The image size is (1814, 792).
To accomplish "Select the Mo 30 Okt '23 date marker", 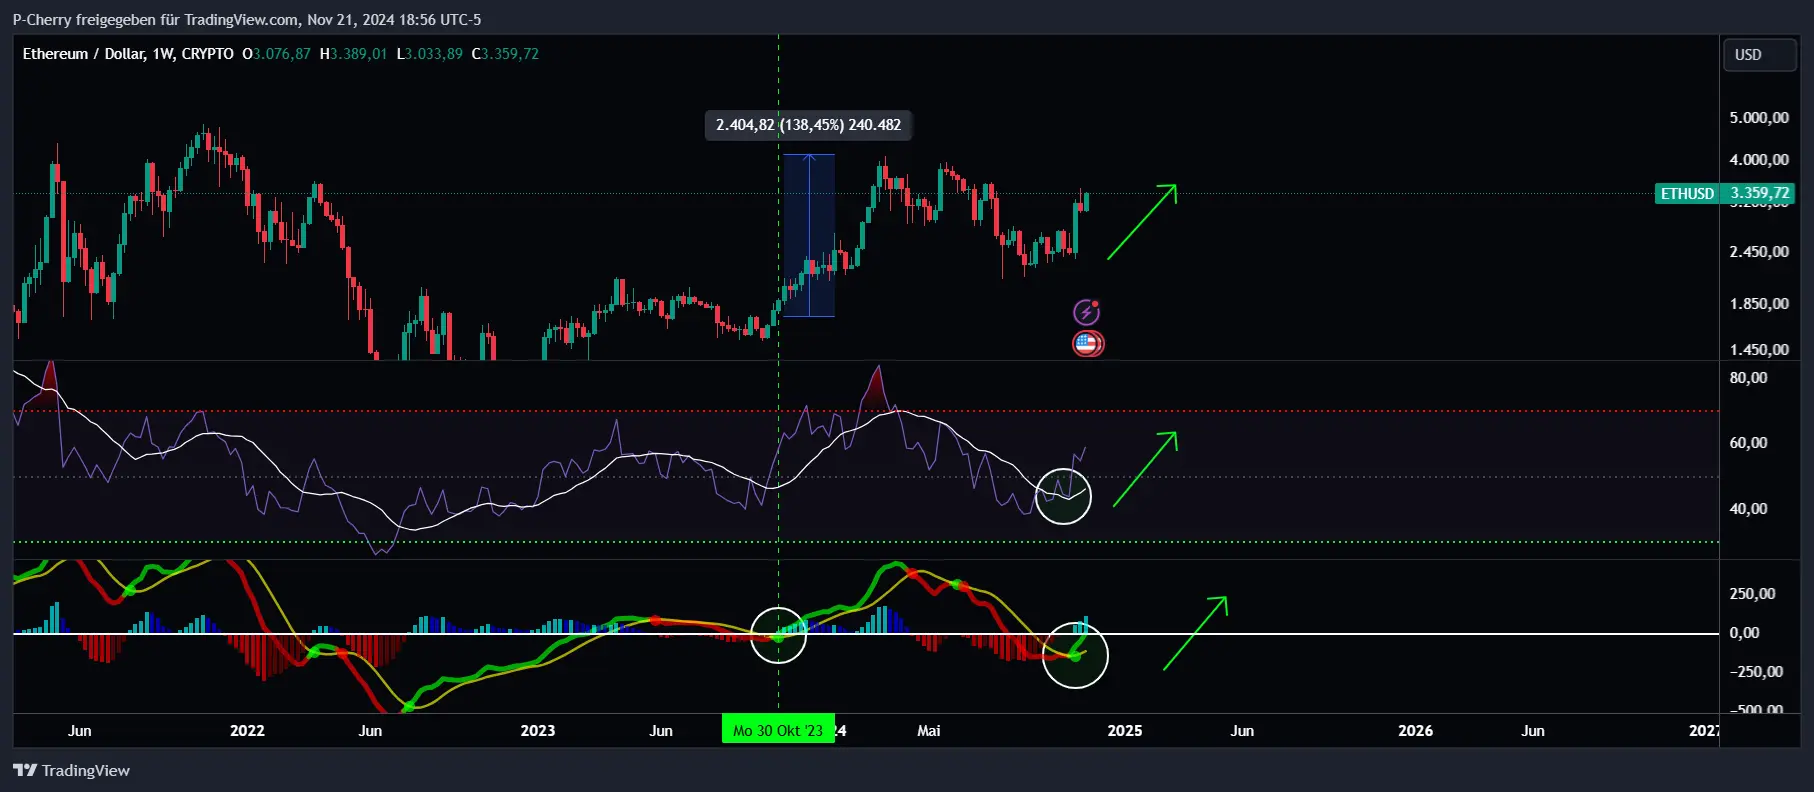I will point(778,730).
